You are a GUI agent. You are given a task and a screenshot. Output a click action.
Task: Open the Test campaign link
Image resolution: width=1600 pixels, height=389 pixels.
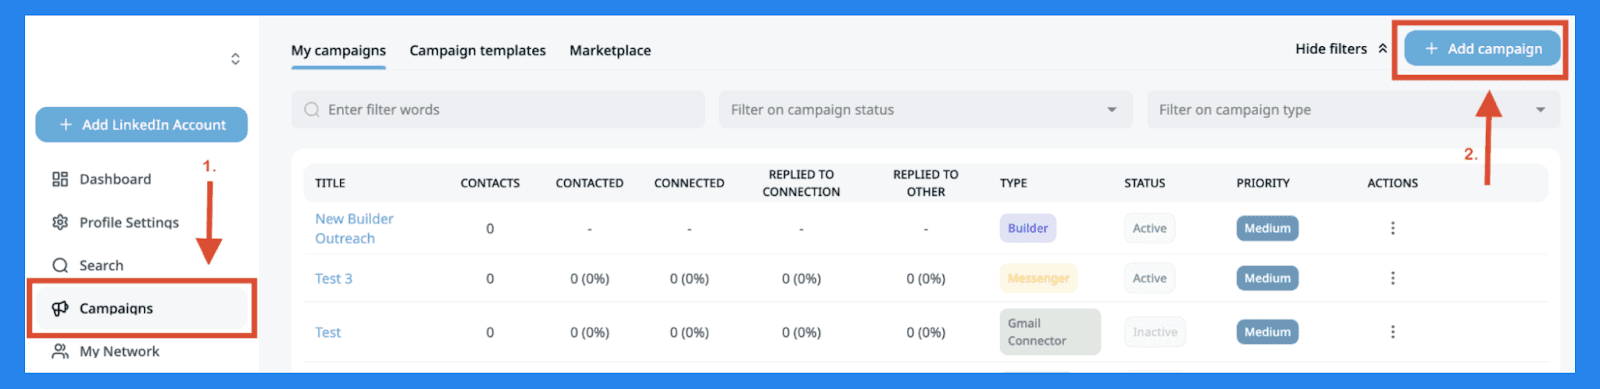pyautogui.click(x=328, y=332)
